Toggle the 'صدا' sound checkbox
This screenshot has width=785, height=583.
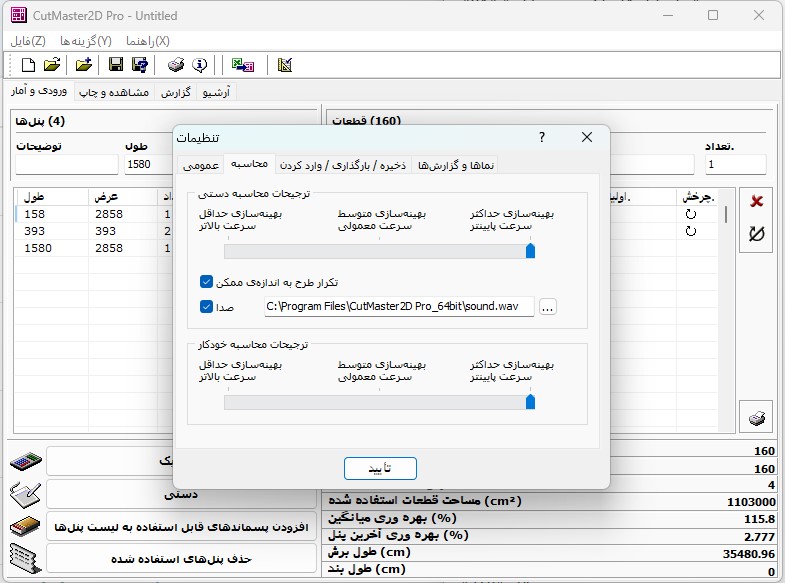click(x=207, y=307)
